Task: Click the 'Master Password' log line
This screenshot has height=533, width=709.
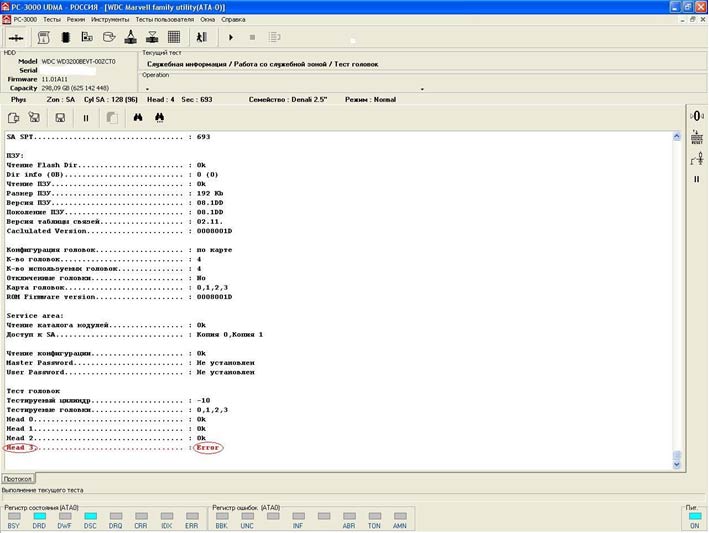Action: tap(130, 363)
